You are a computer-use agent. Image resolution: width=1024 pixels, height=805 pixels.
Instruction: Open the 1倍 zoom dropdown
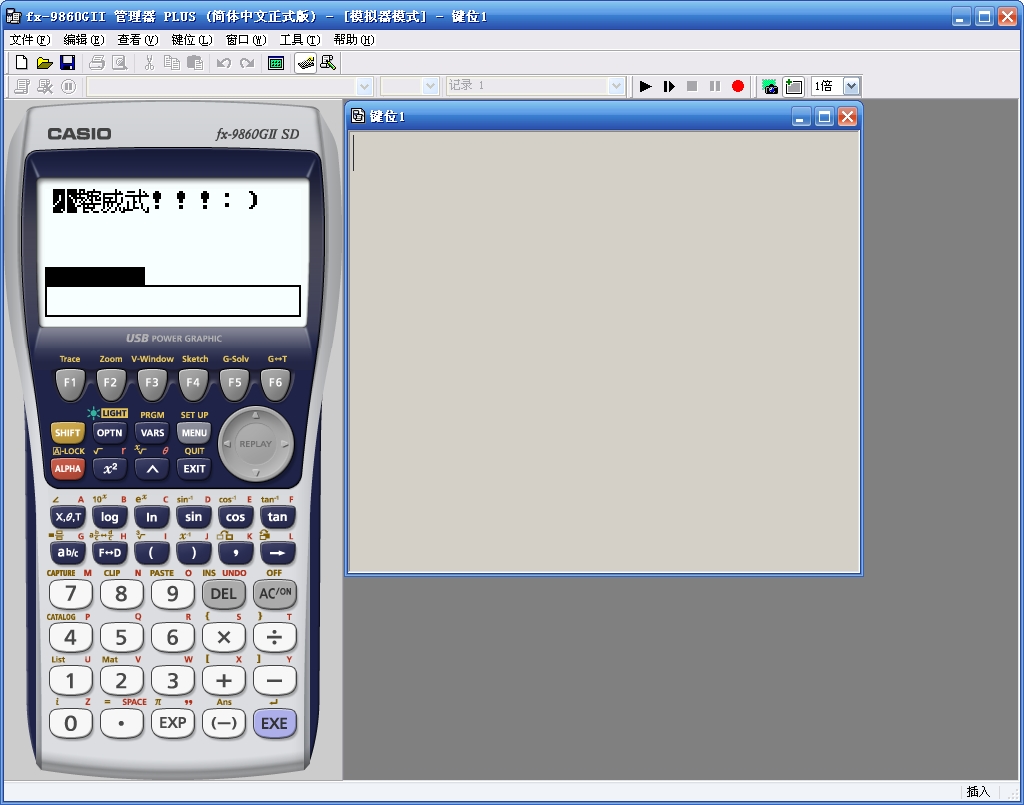tap(851, 86)
